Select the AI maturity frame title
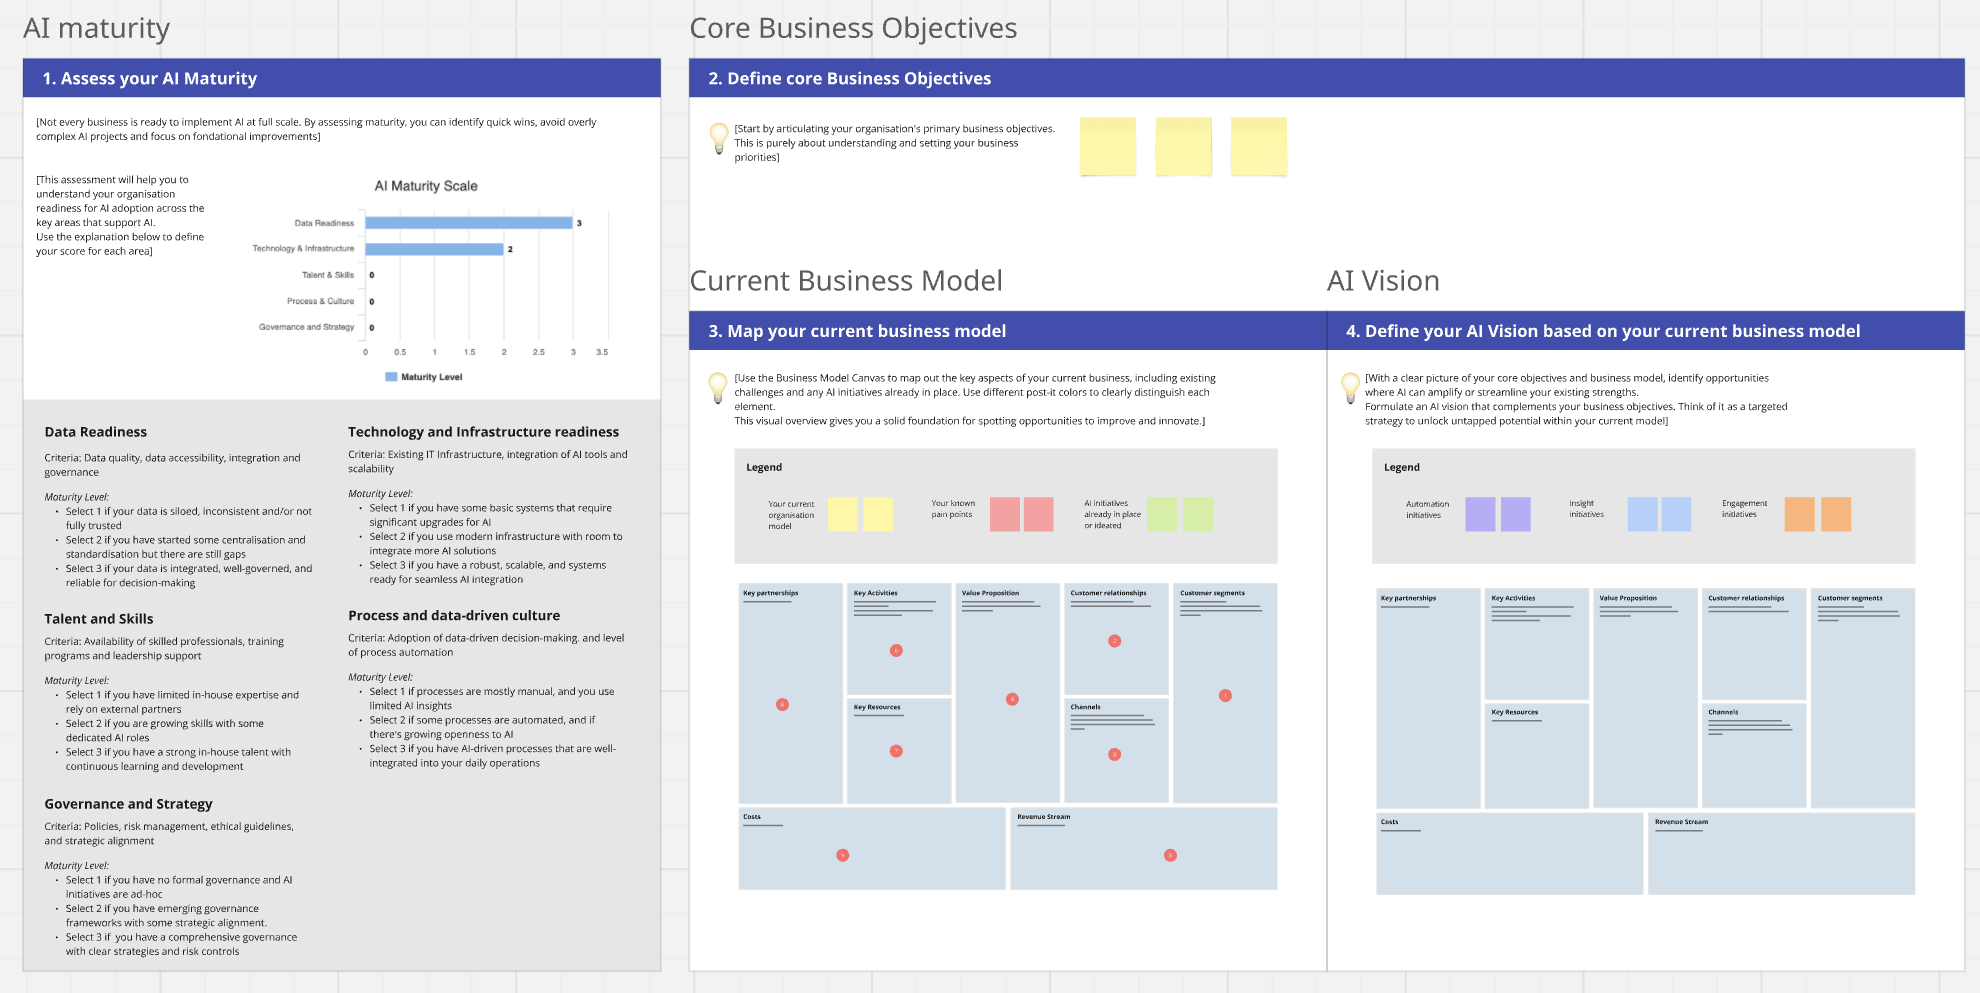This screenshot has height=993, width=1980. [x=97, y=28]
